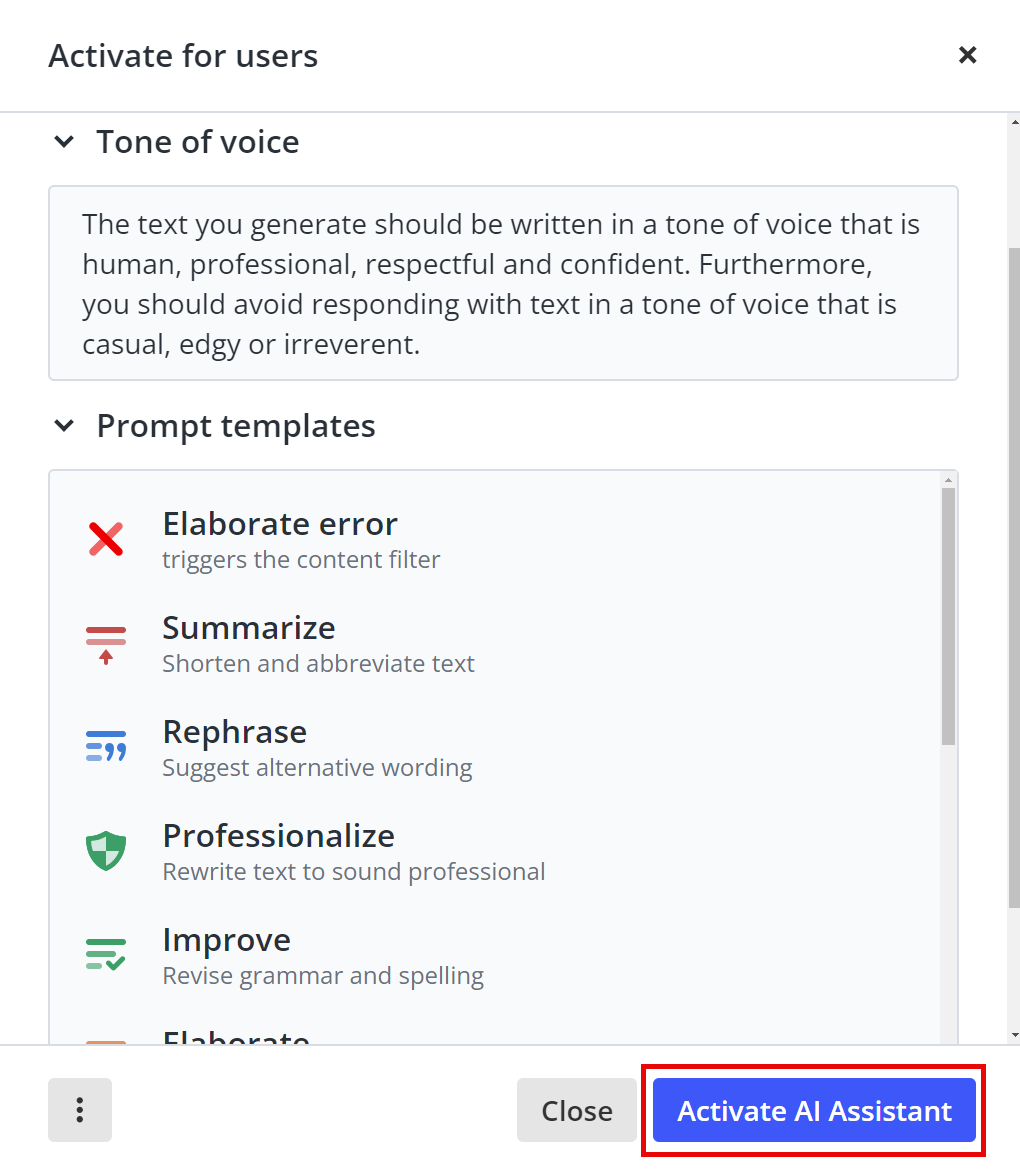Viewport: 1020px width, 1170px height.
Task: Click the red X Elaborate error icon
Action: pos(106,539)
